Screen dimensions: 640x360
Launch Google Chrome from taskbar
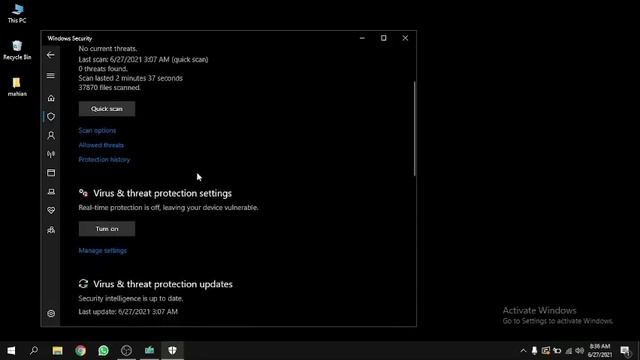[x=80, y=350]
